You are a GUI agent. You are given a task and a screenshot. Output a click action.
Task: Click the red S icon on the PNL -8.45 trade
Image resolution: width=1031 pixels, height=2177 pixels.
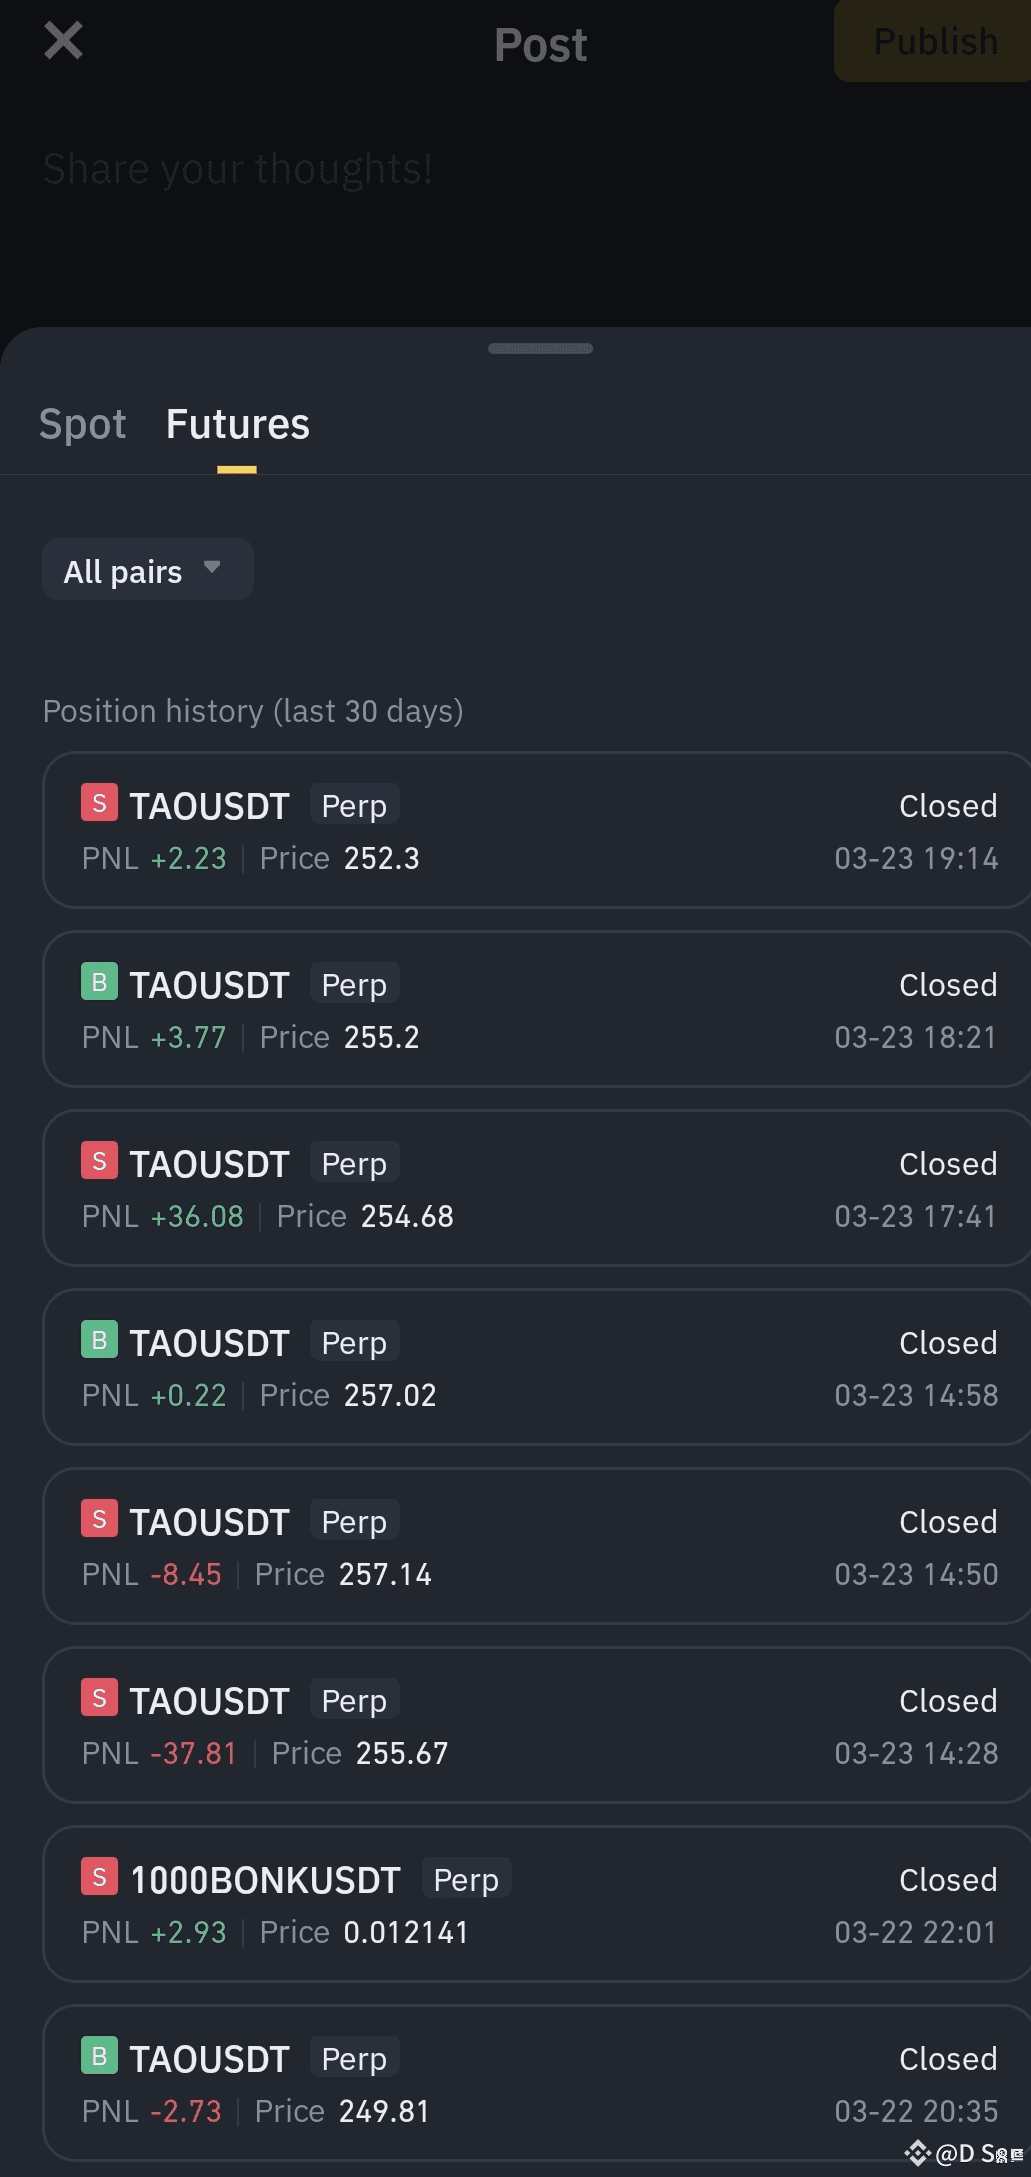coord(99,1519)
